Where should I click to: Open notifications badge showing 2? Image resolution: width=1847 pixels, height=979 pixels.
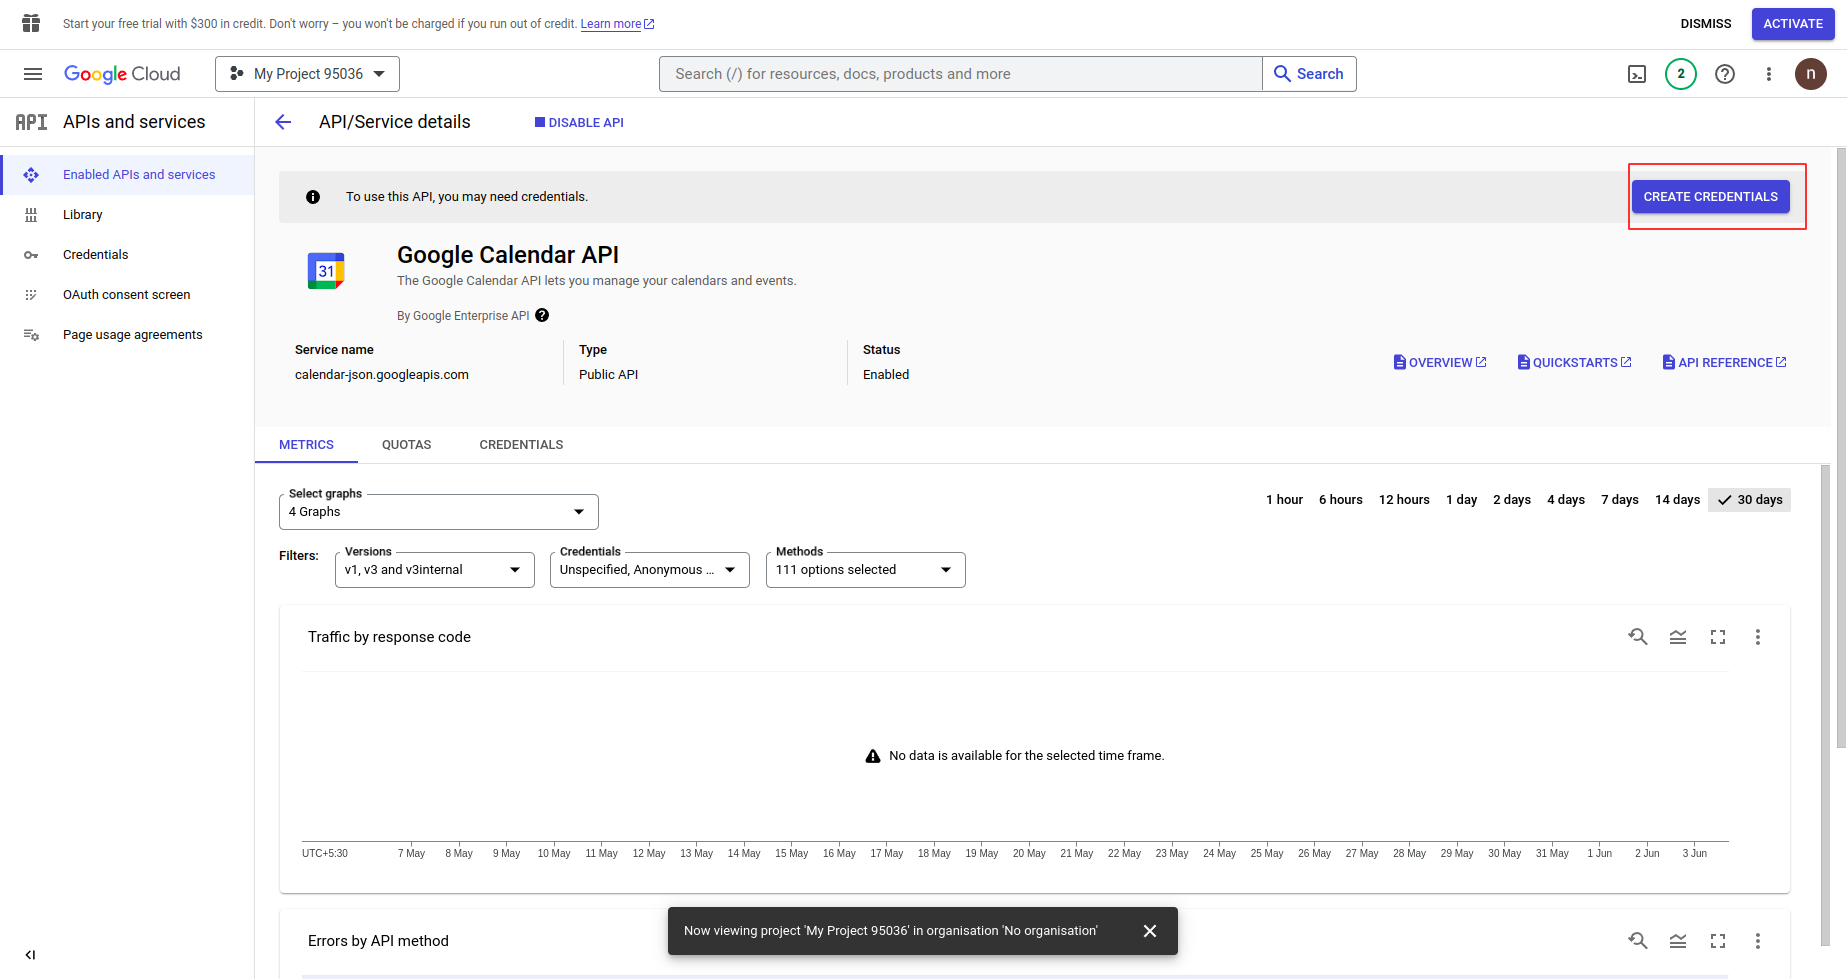[x=1681, y=74]
